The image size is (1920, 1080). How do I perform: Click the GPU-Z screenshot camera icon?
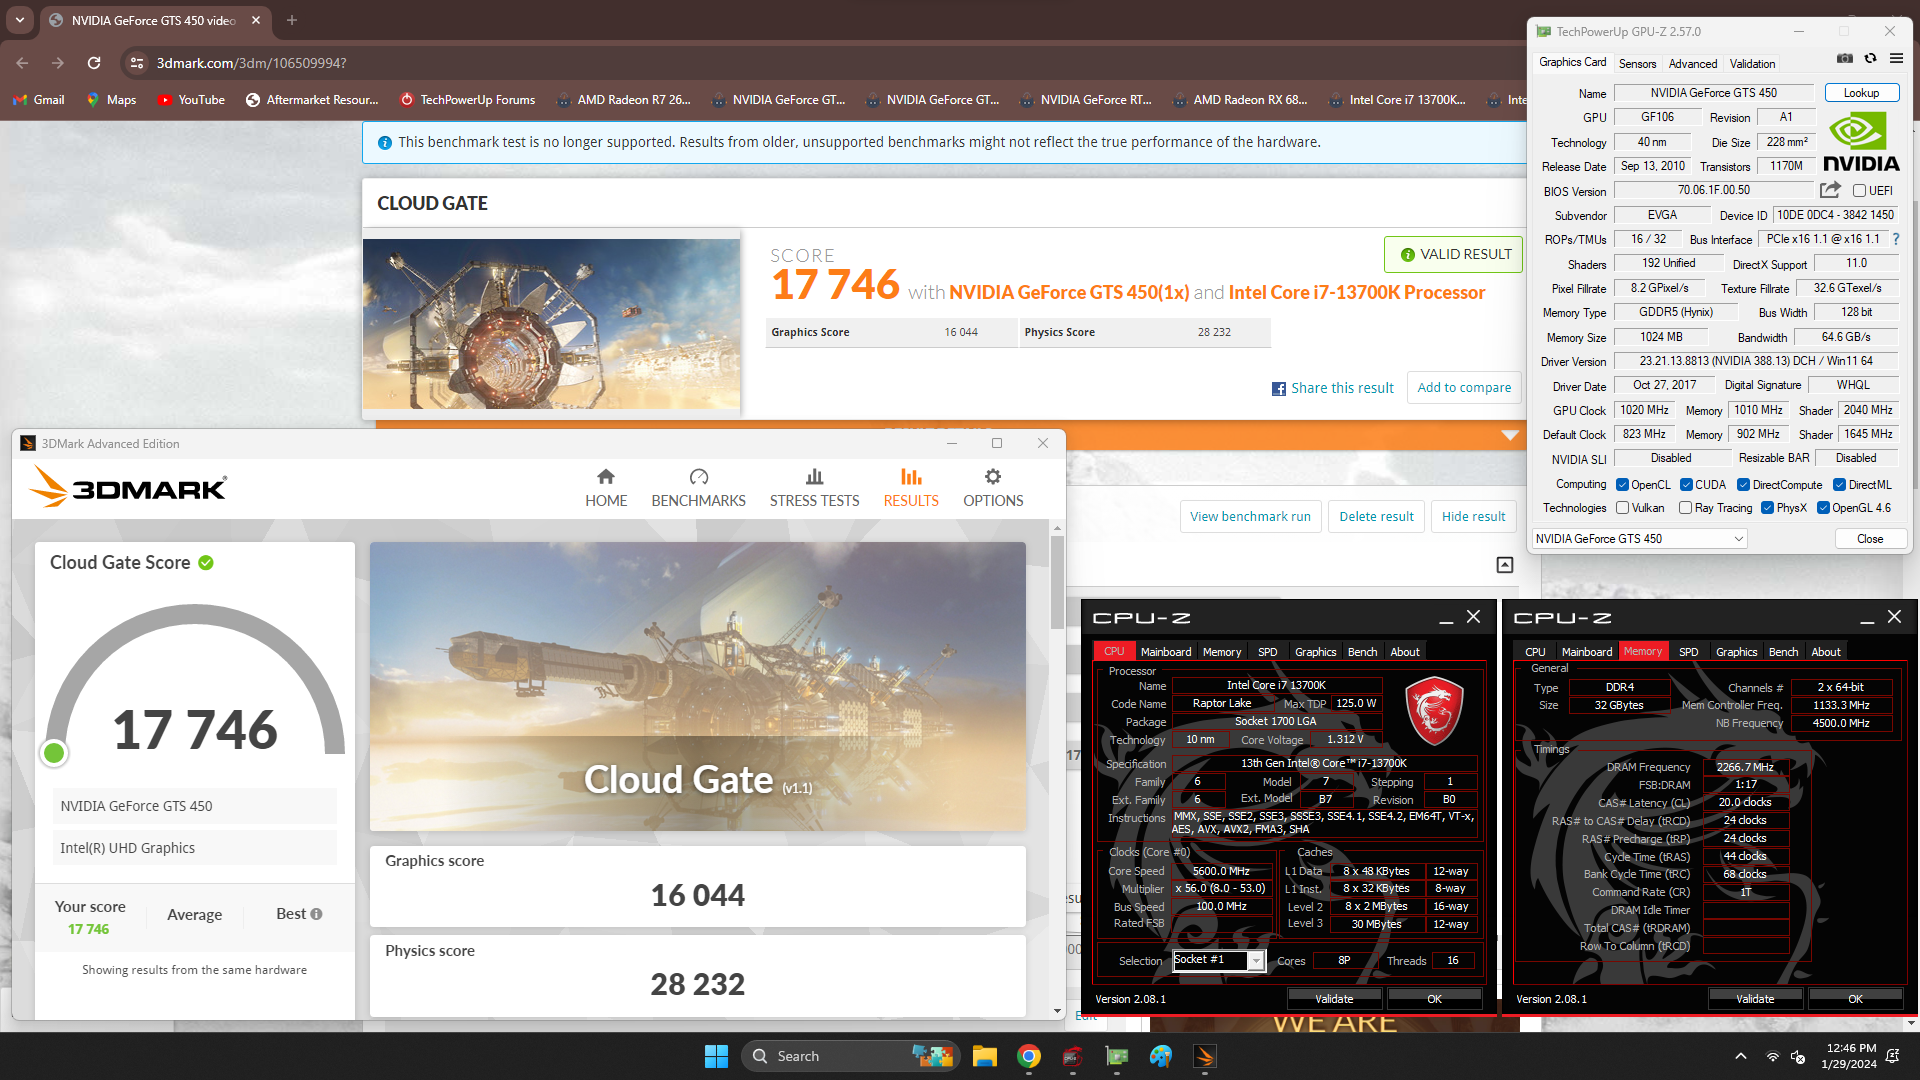click(x=1845, y=59)
